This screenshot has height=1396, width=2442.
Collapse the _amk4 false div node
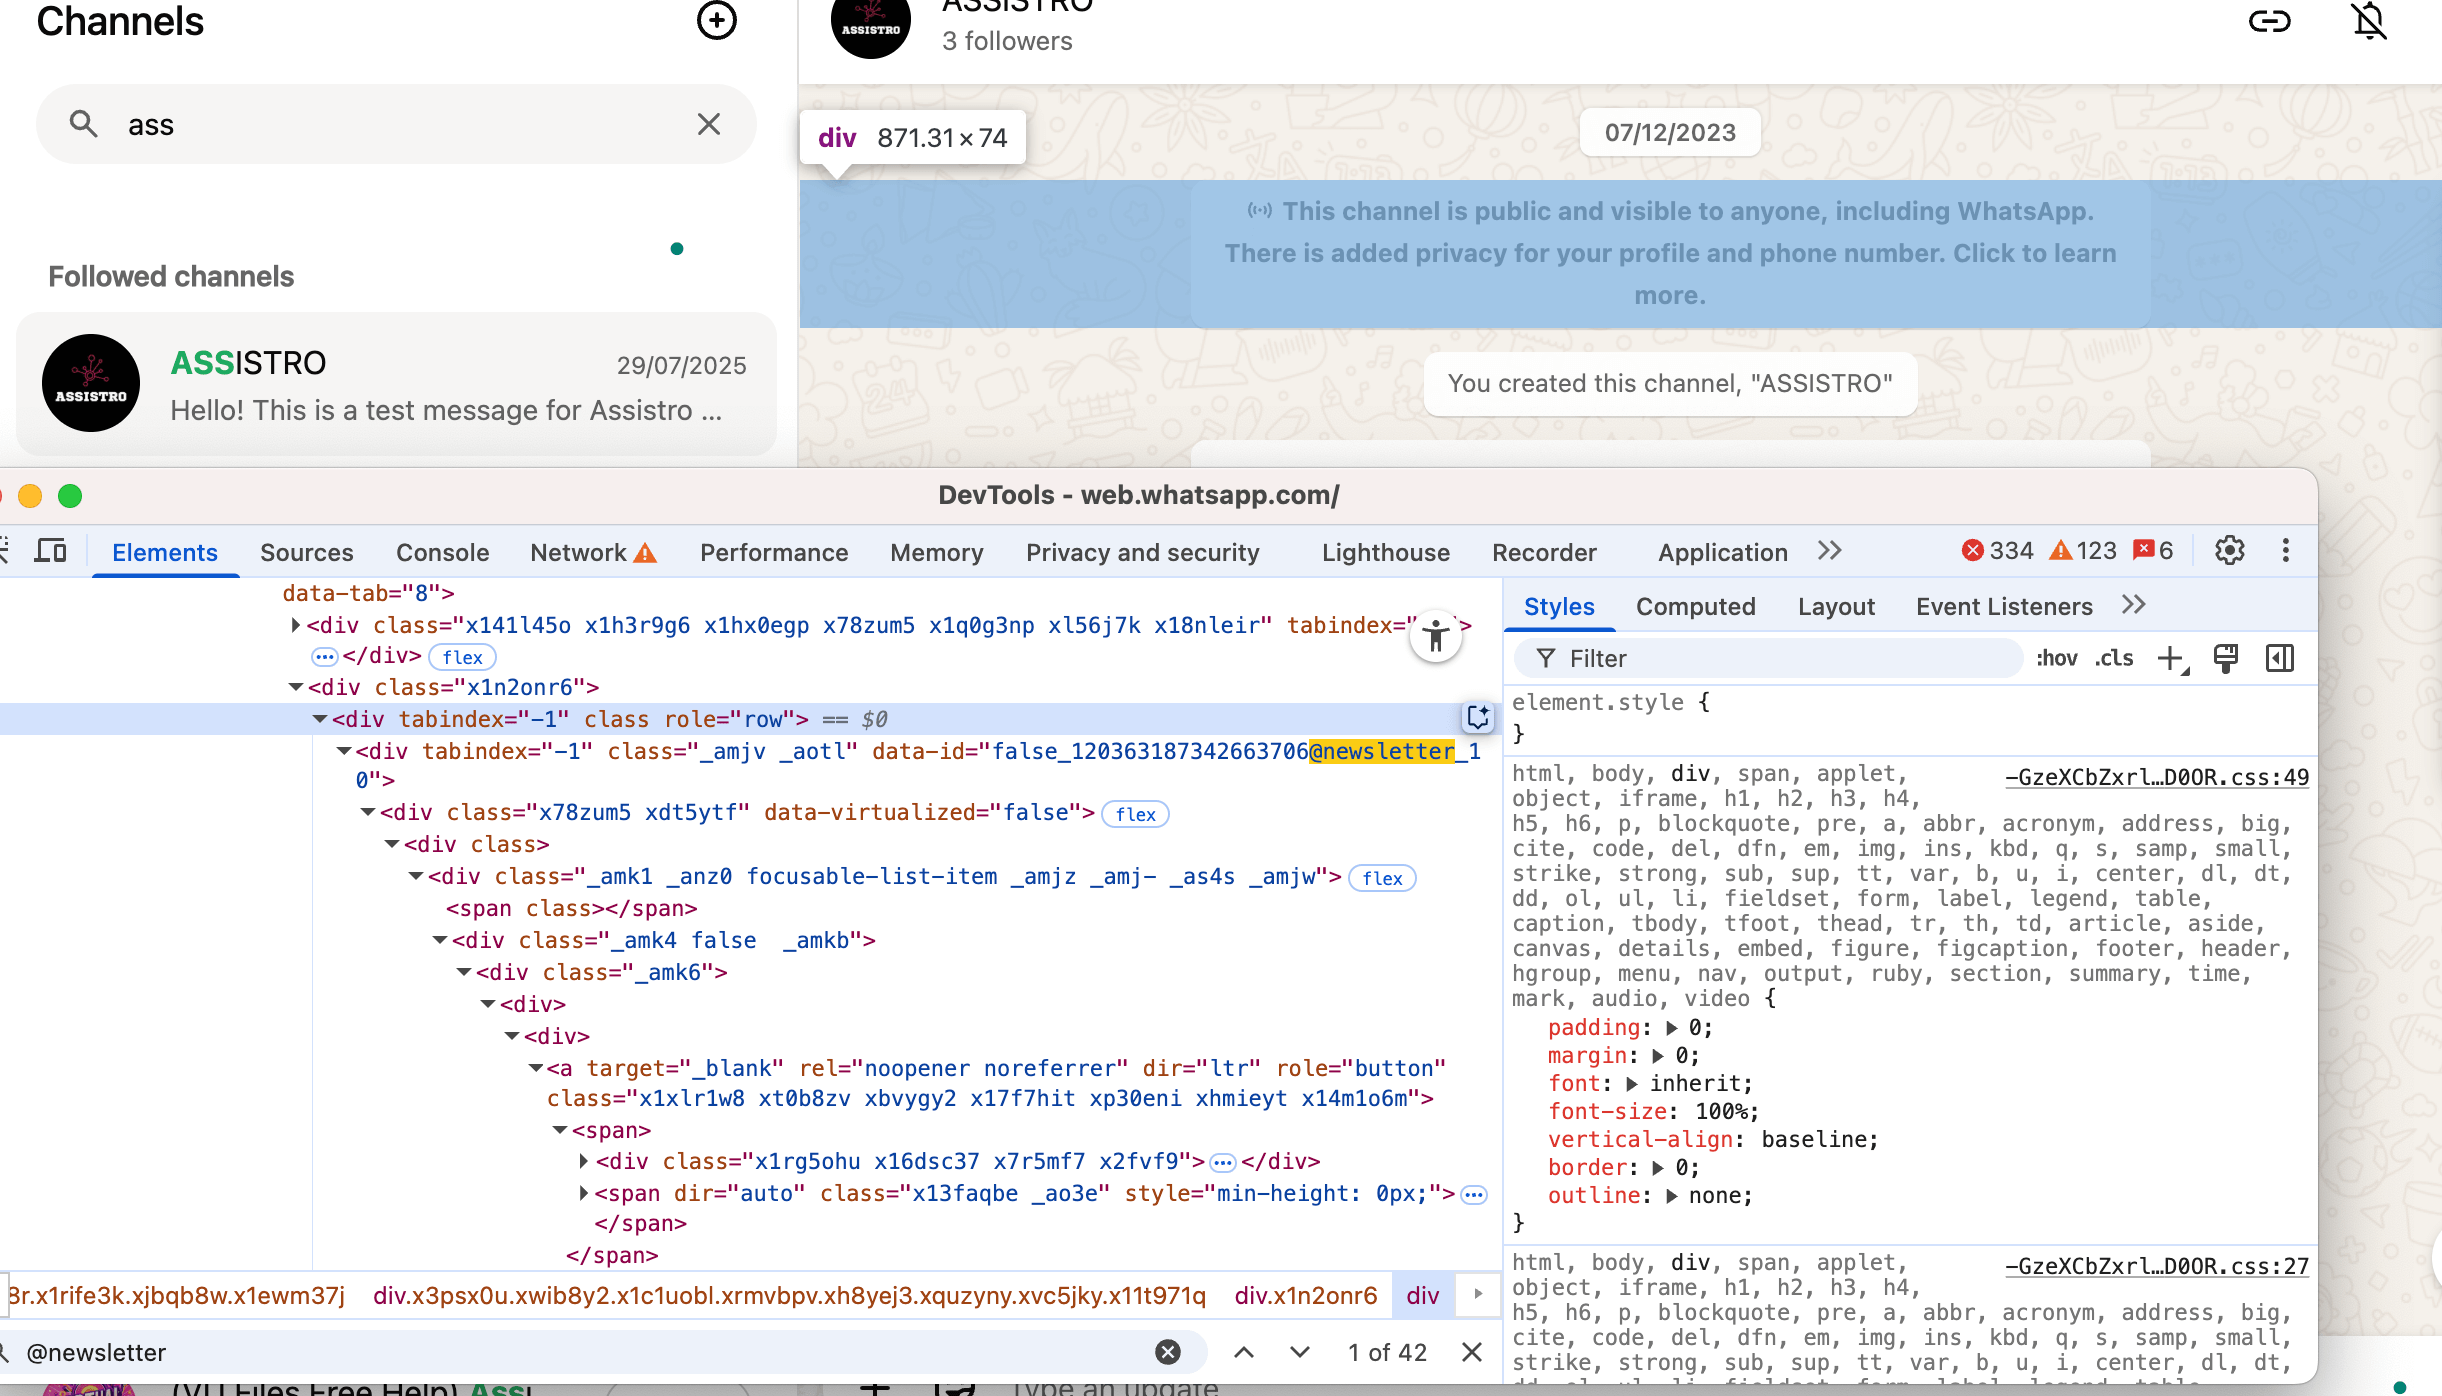[x=440, y=940]
